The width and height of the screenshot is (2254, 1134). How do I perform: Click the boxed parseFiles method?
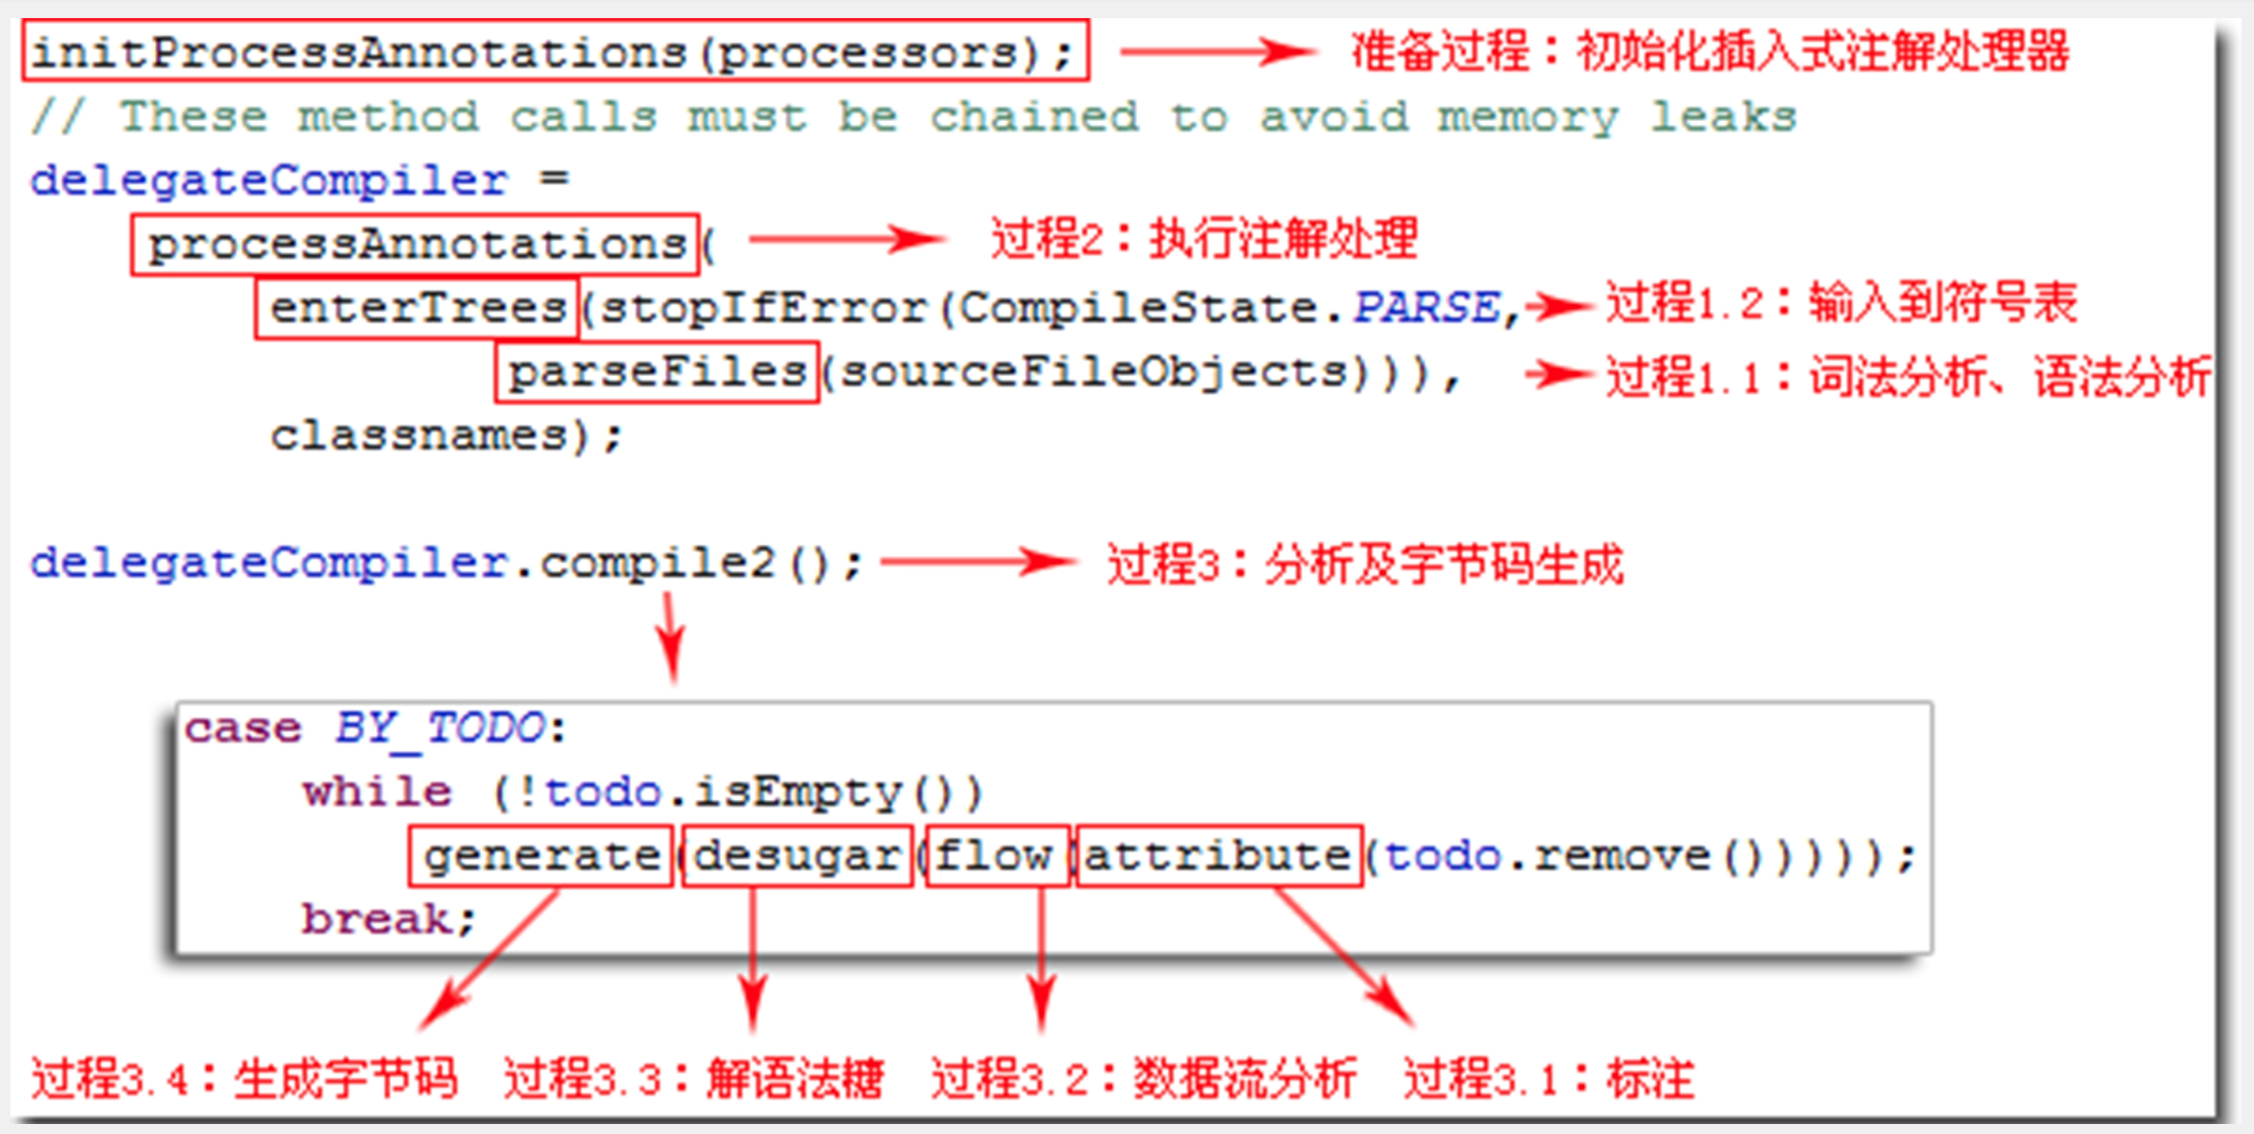point(657,372)
